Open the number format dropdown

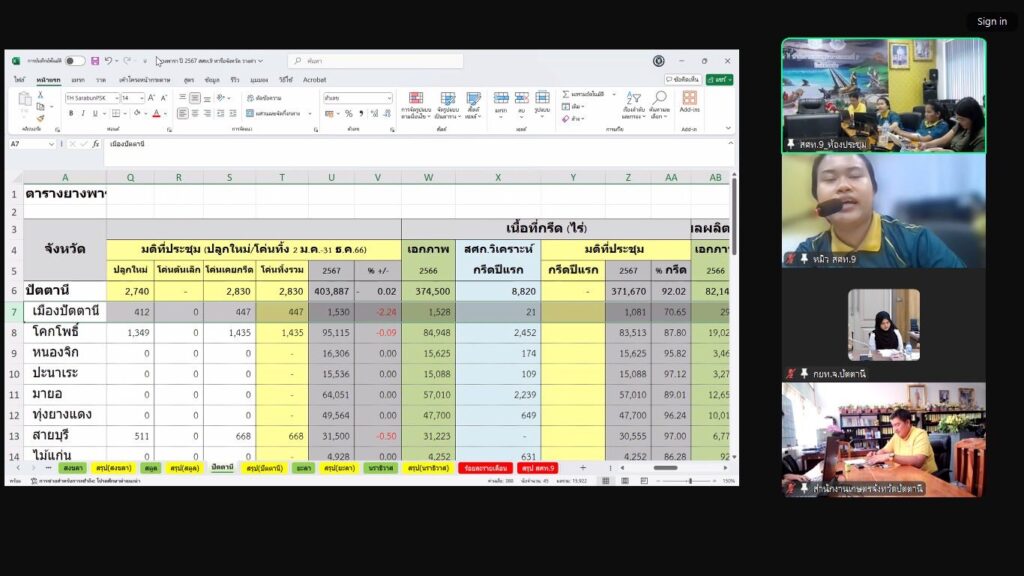(x=389, y=98)
